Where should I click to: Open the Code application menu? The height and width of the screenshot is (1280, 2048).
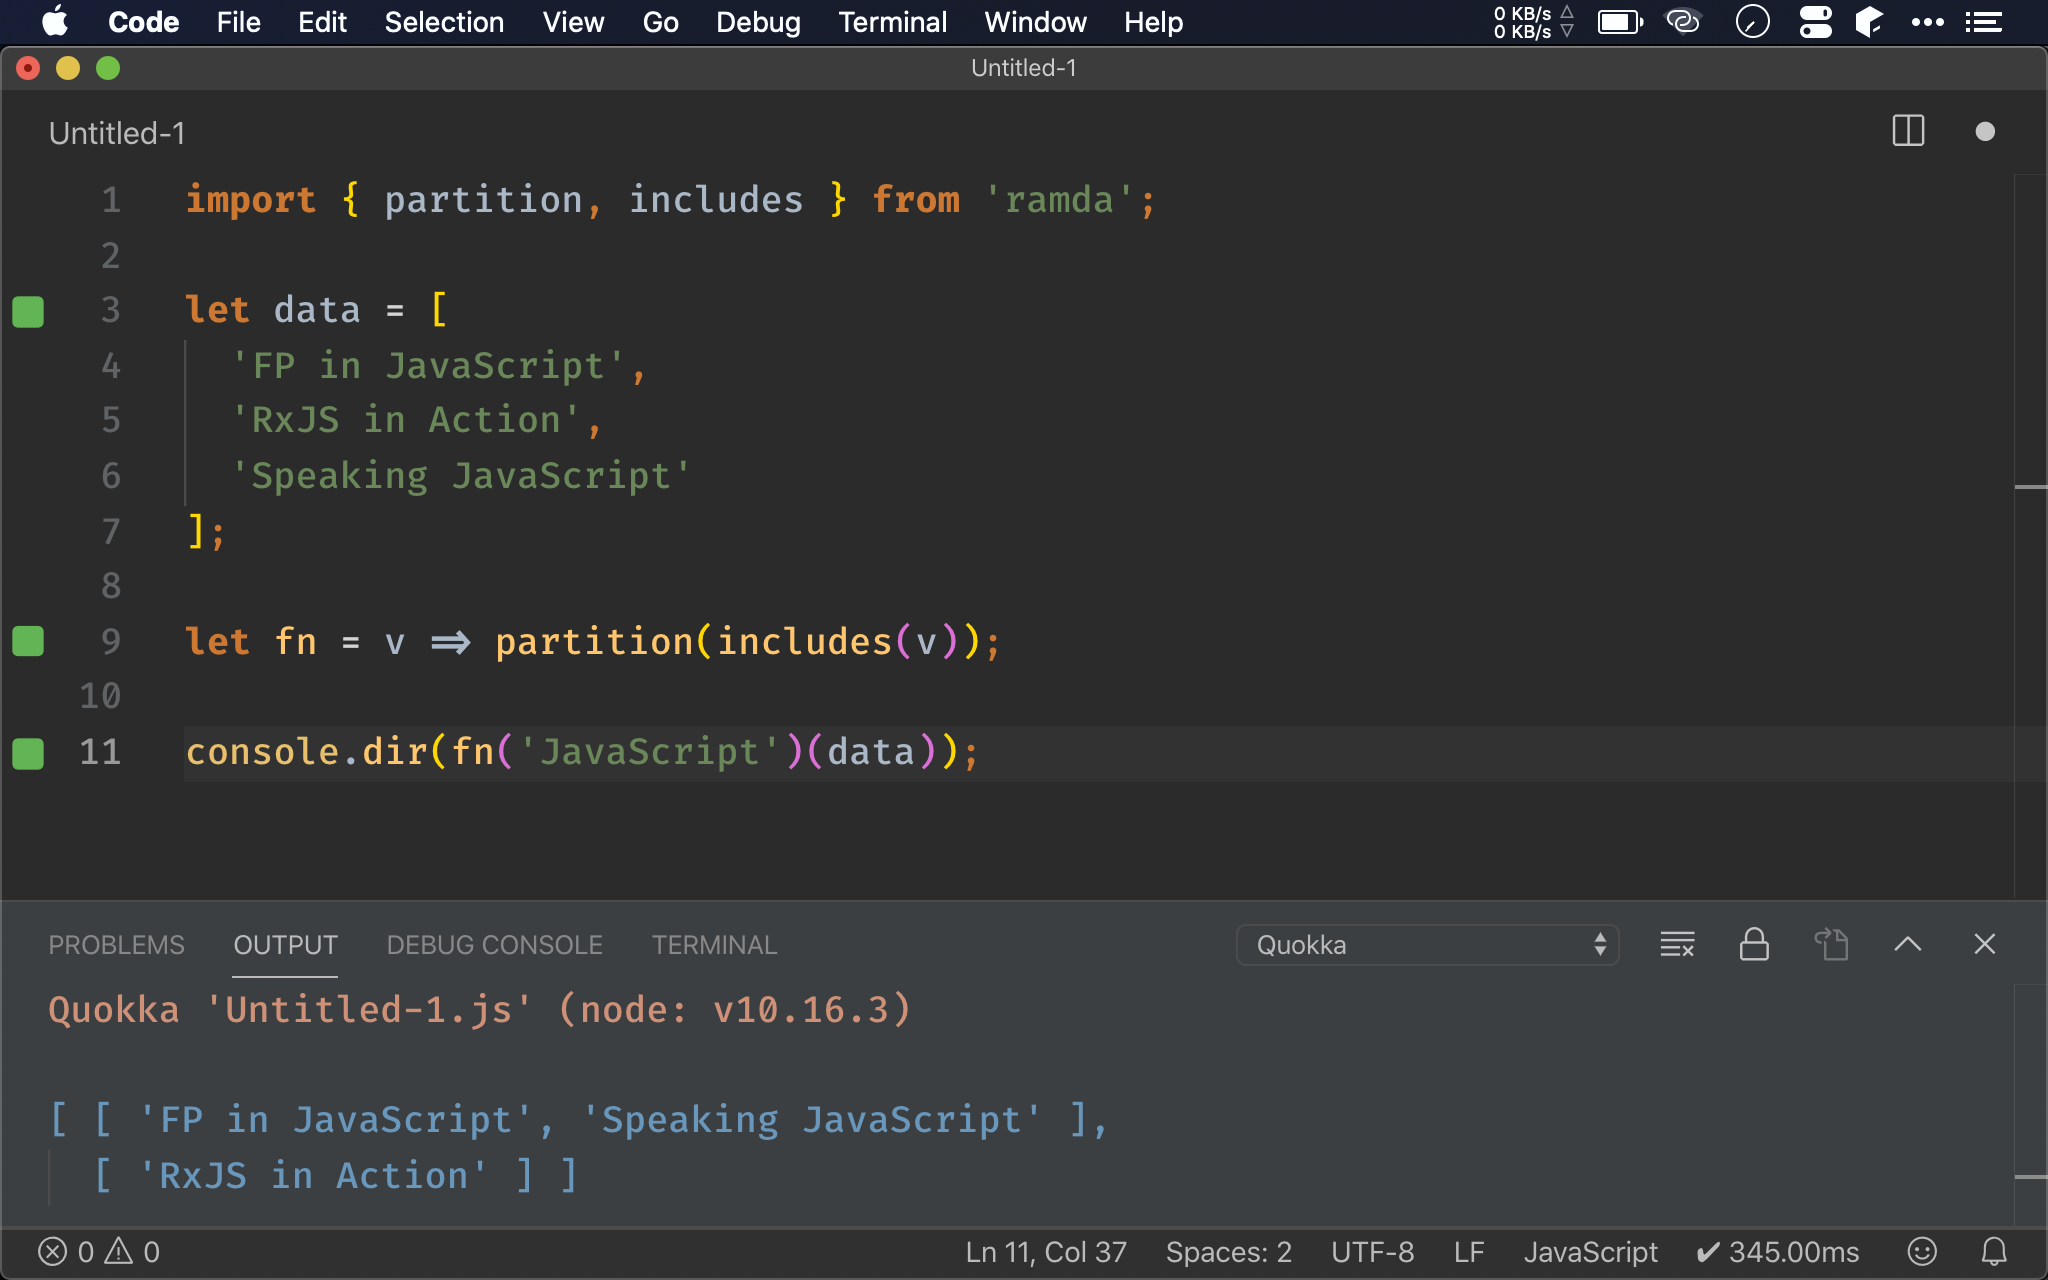(143, 22)
